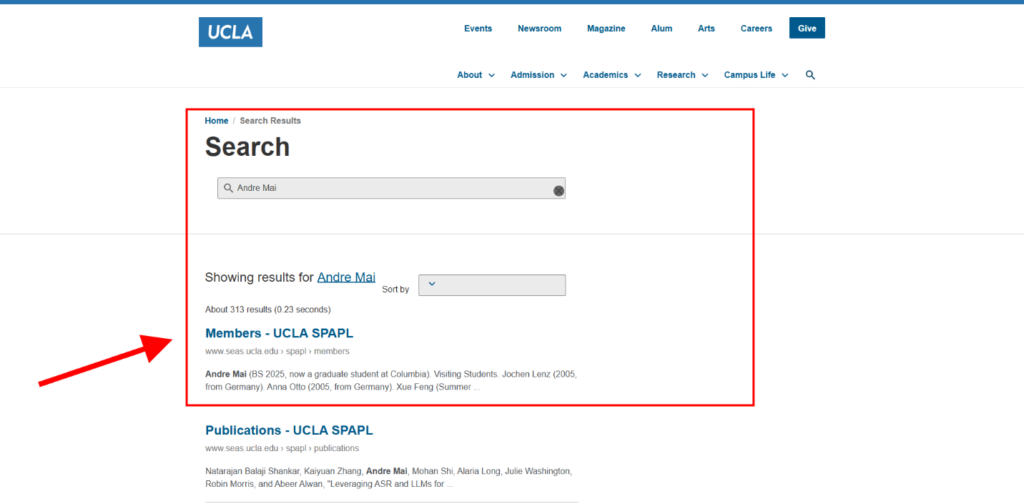
Task: Open the Arts page
Action: (706, 29)
